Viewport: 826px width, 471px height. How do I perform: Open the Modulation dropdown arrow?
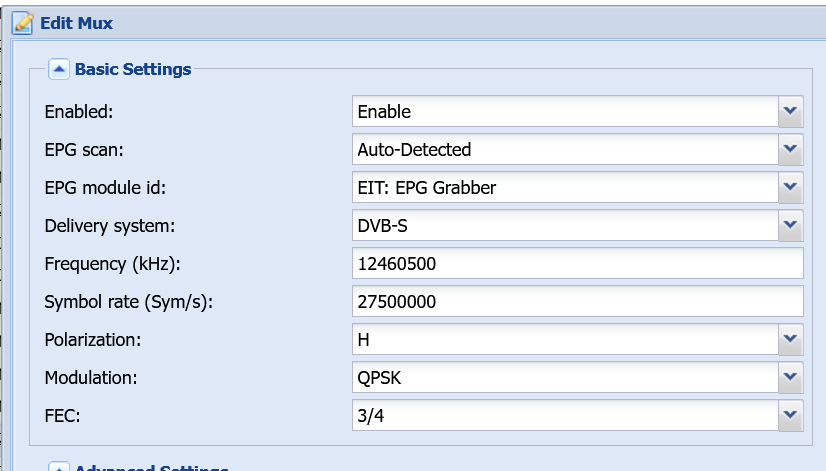pyautogui.click(x=790, y=377)
